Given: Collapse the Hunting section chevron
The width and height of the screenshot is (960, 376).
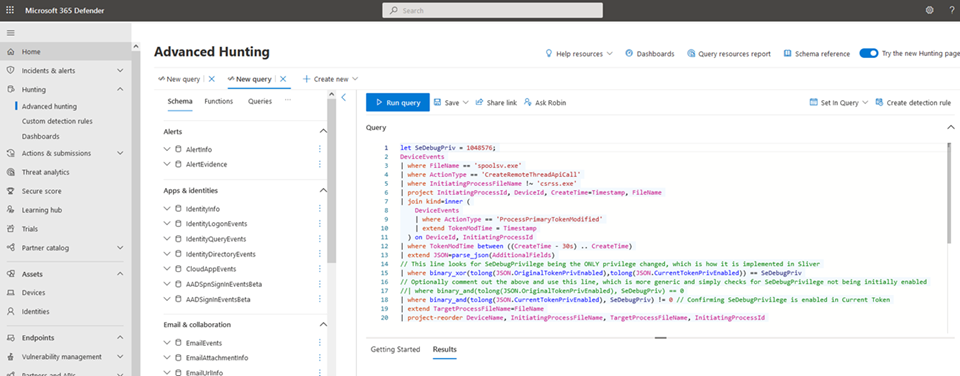Looking at the screenshot, I should (120, 89).
